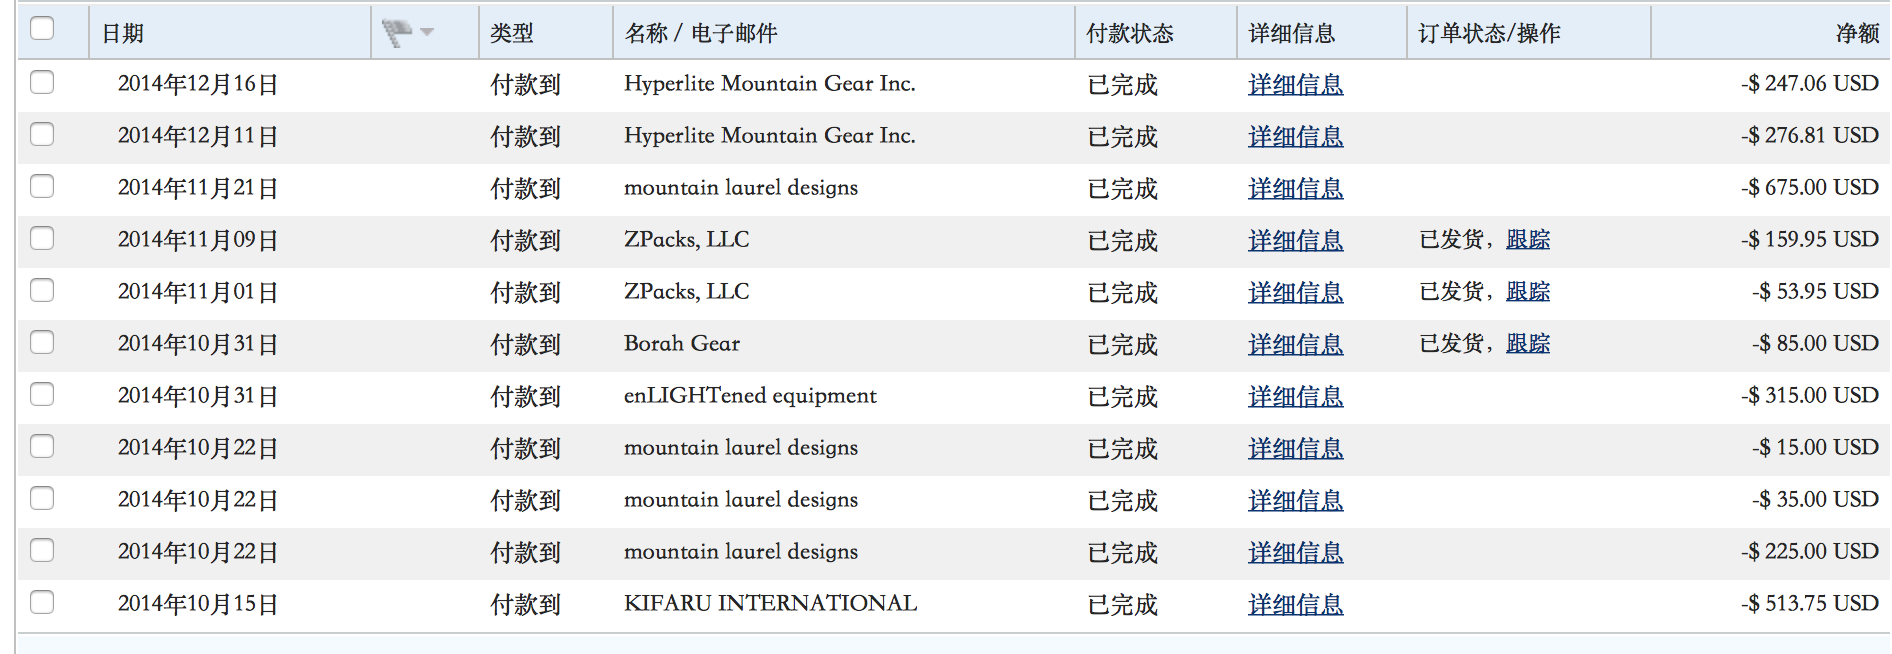Open 详细信息 for the ZPacks $53.95 order

point(1296,293)
